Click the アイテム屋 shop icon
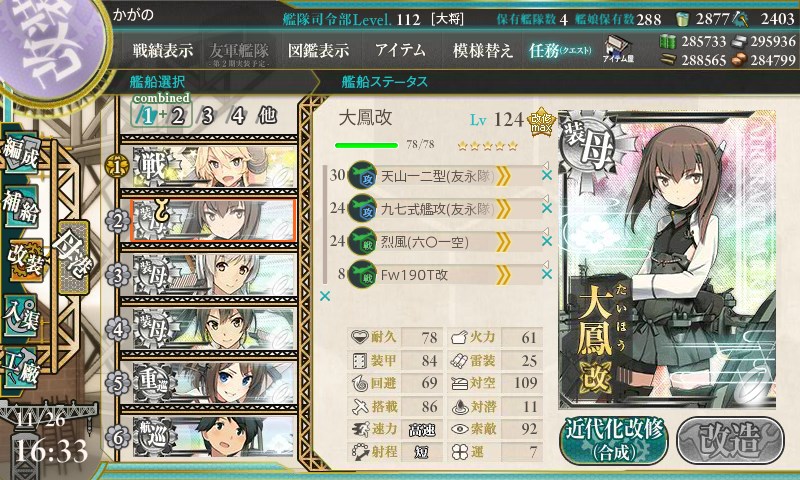The image size is (800, 480). click(618, 49)
